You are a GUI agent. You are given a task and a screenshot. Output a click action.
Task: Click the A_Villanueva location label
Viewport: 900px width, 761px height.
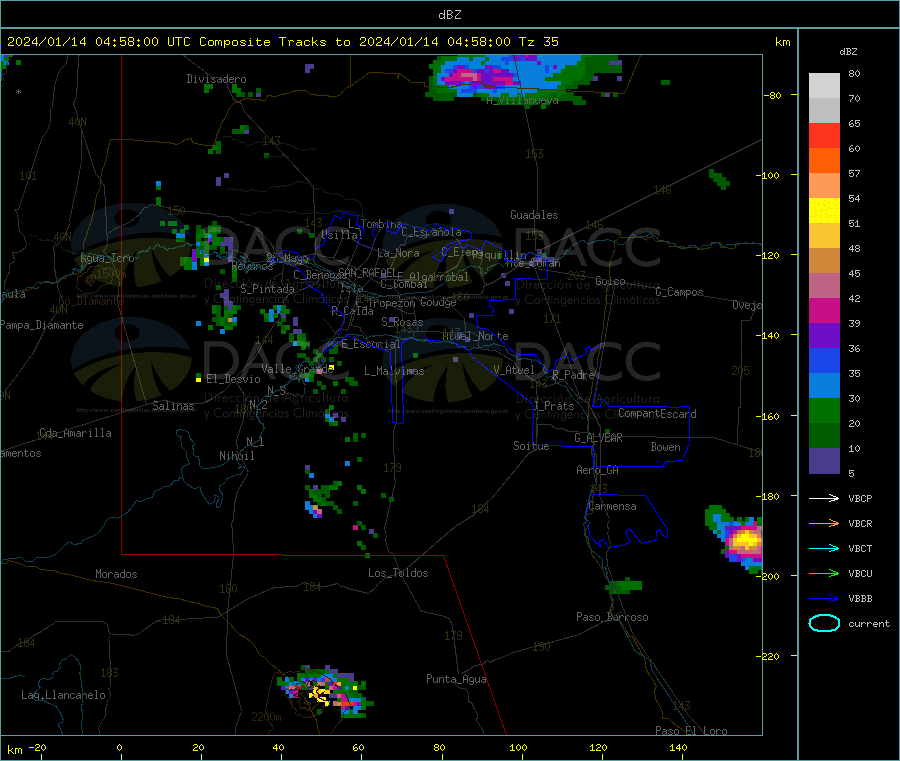(x=522, y=100)
